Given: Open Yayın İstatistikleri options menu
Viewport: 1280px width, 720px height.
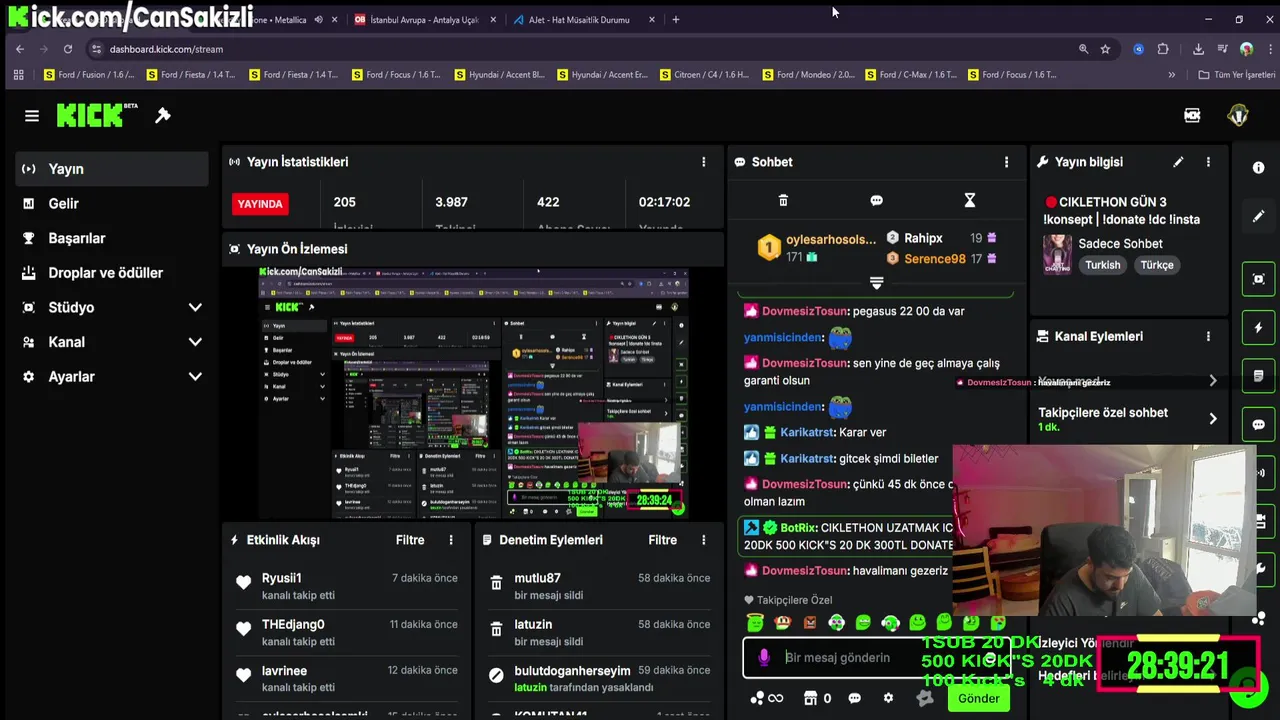Looking at the screenshot, I should 703,162.
